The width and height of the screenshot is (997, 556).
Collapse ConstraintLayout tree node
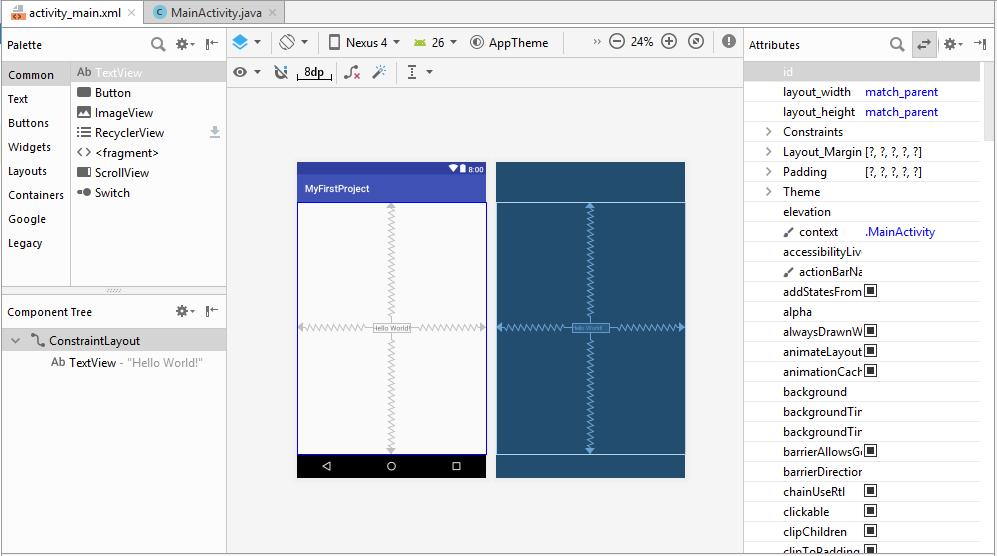click(16, 341)
